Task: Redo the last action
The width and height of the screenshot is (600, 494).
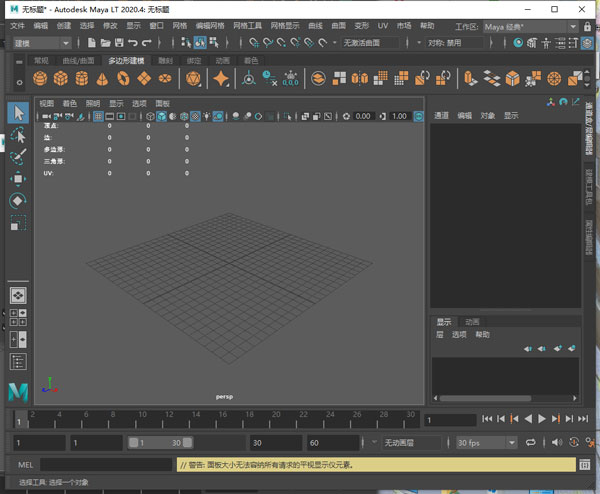Action: pos(147,42)
